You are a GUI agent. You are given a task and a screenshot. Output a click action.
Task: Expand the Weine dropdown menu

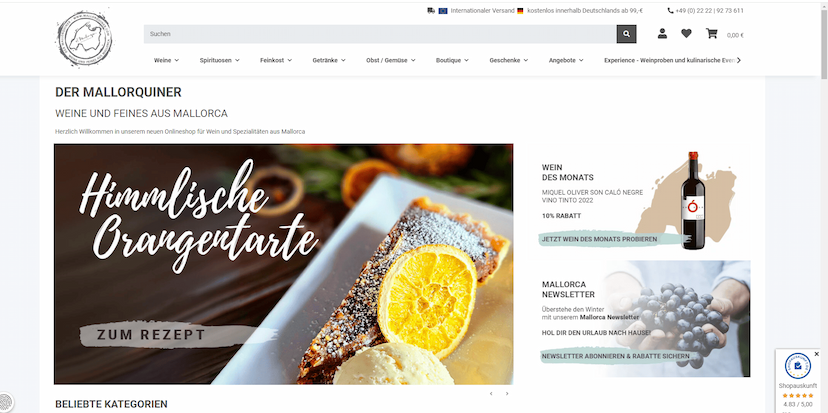pyautogui.click(x=166, y=60)
